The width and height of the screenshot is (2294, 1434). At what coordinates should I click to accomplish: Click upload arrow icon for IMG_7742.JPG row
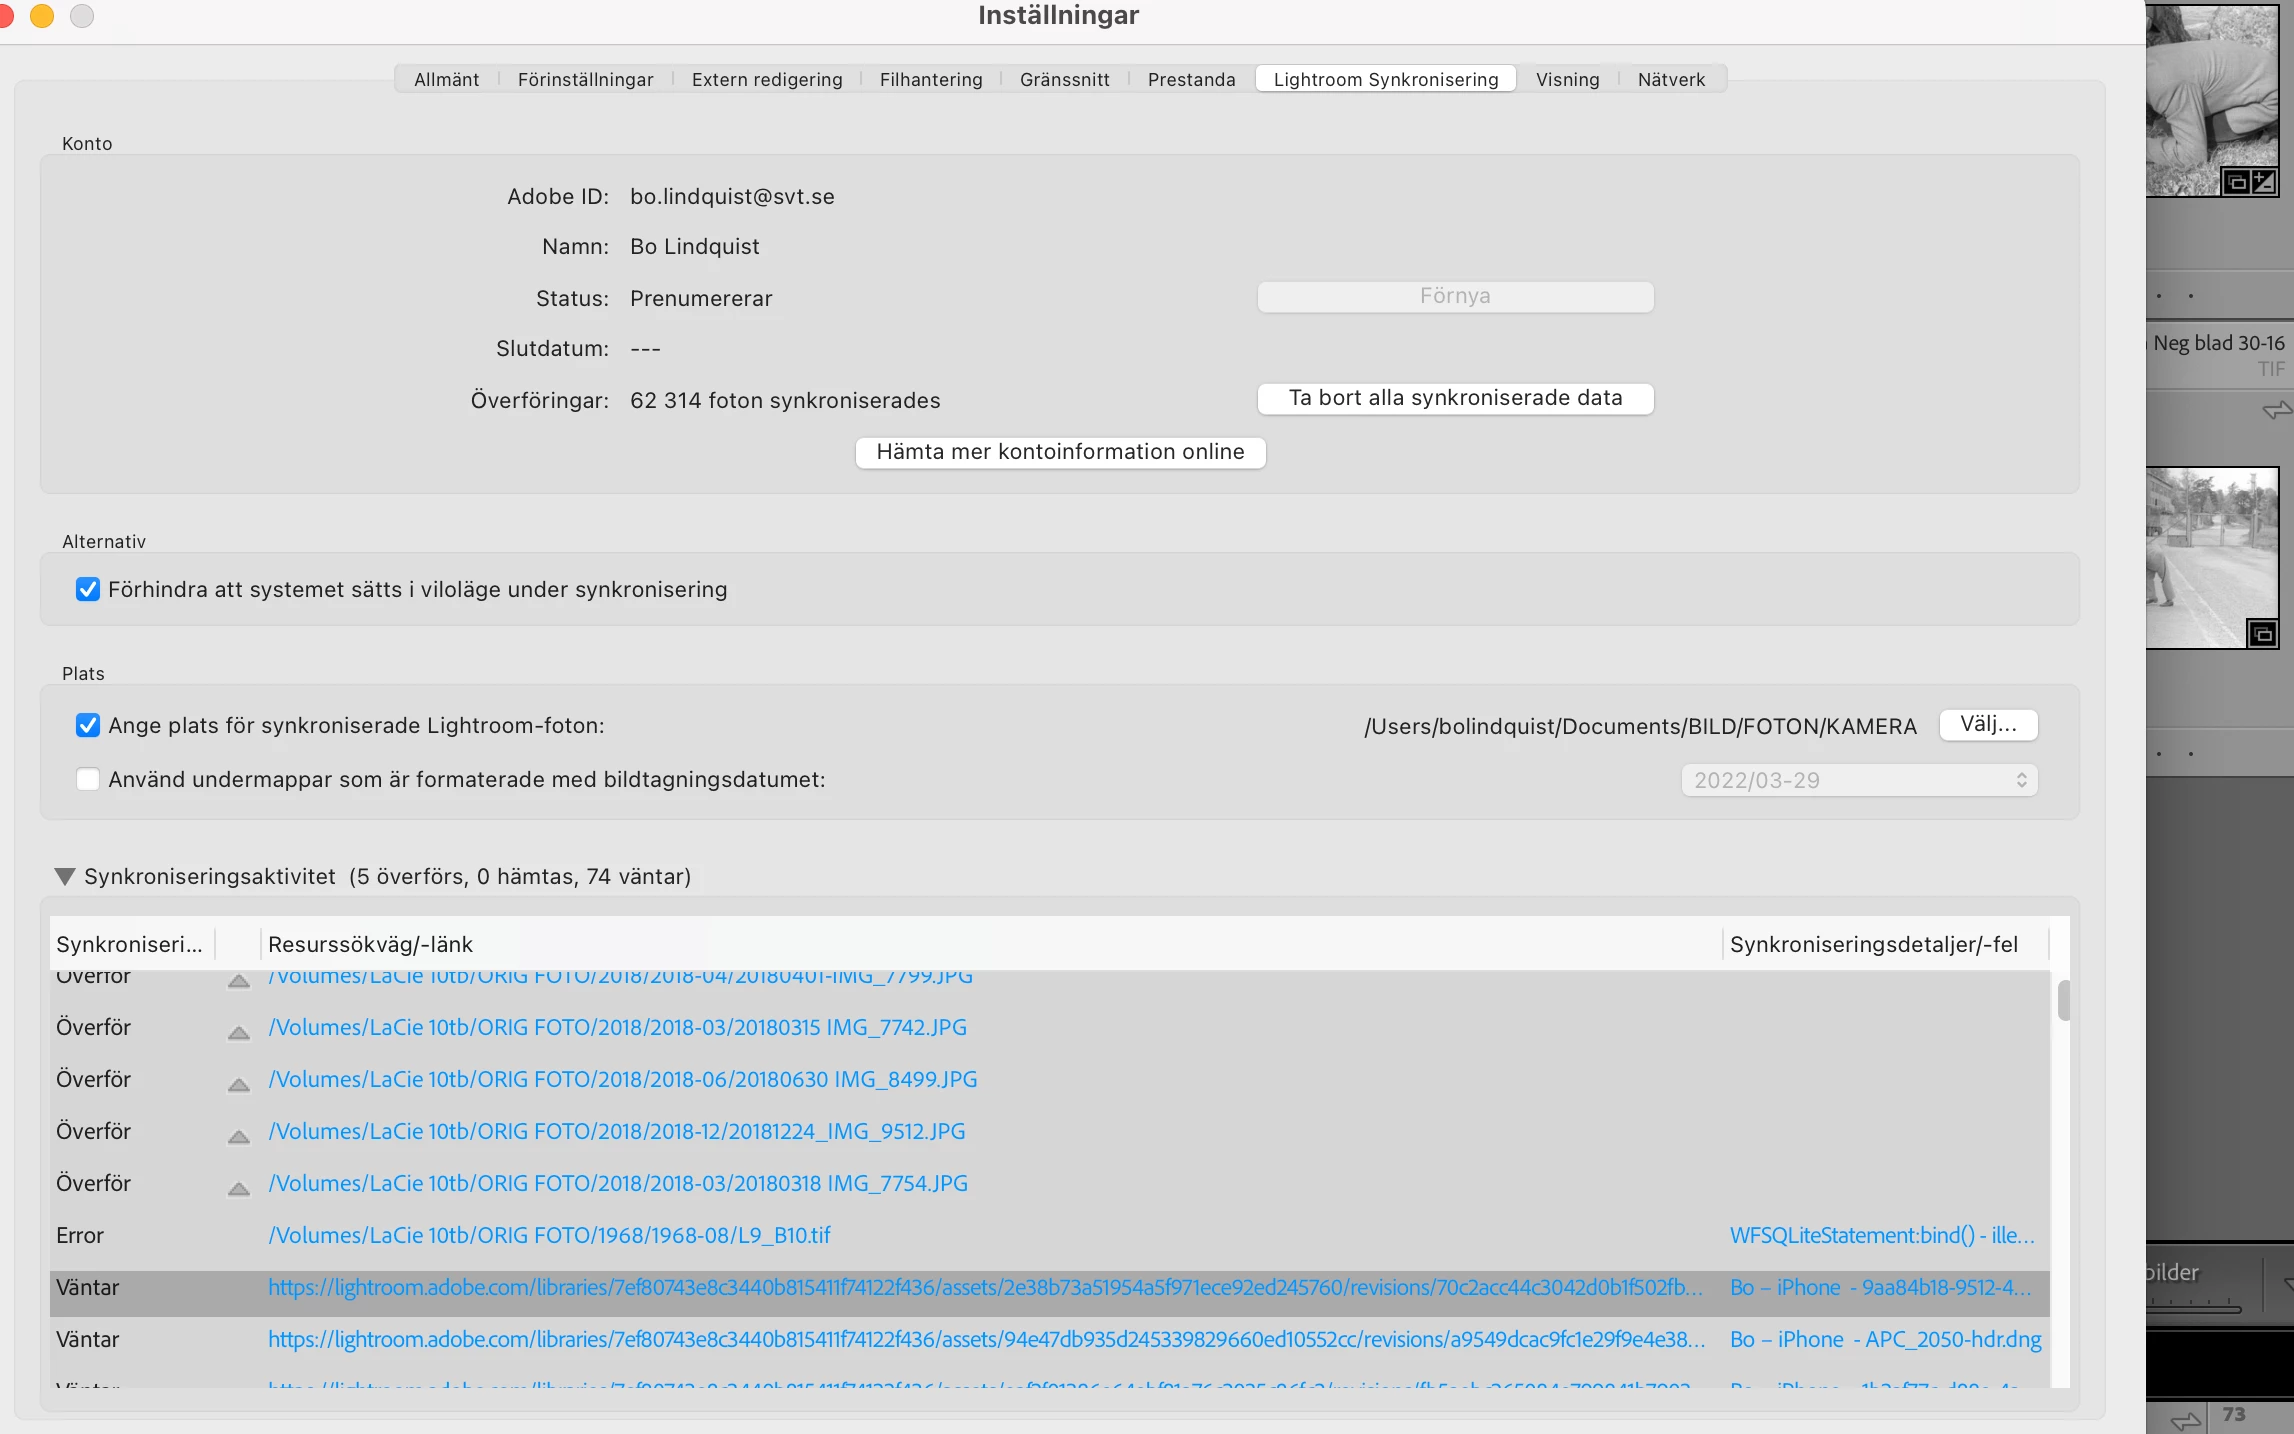coord(238,1032)
